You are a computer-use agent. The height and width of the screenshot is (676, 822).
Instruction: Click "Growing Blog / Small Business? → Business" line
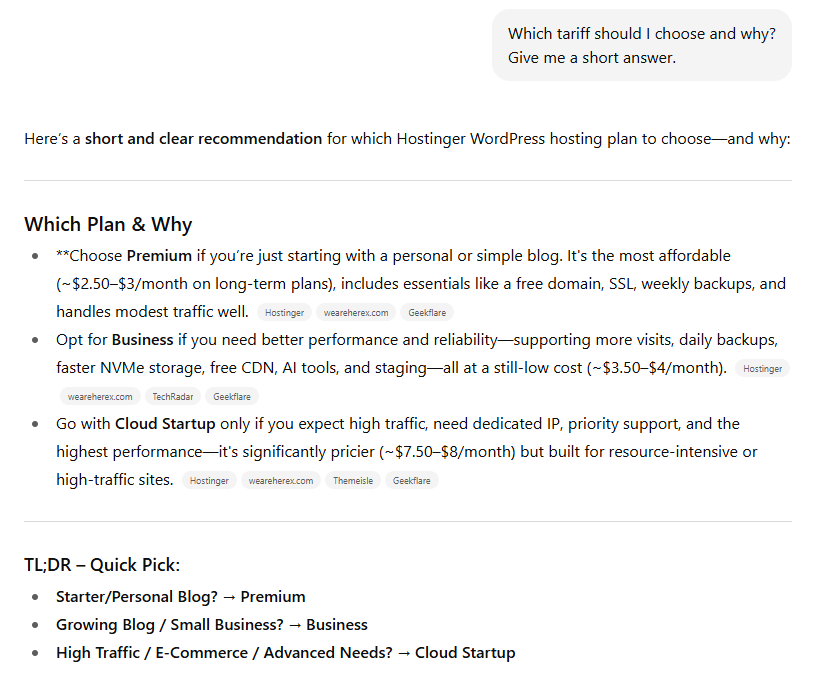(x=211, y=625)
